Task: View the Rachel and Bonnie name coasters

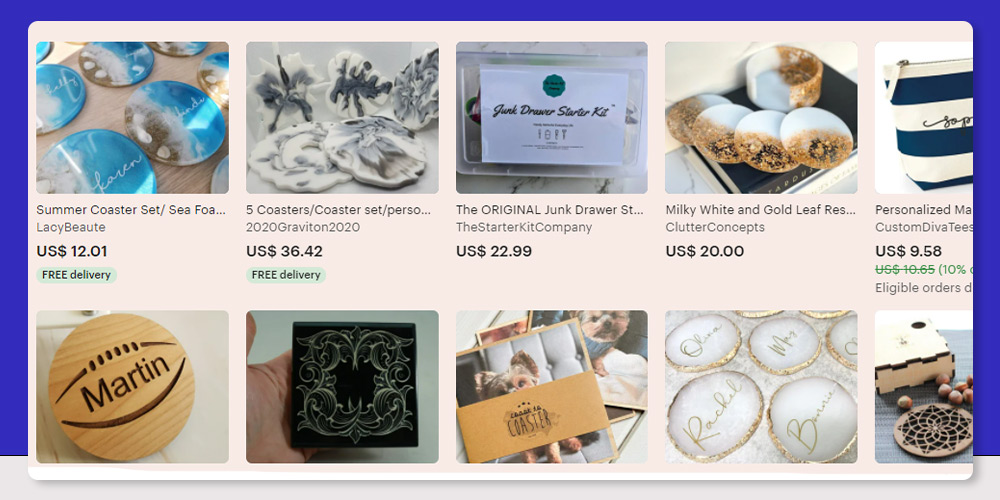Action: pyautogui.click(x=761, y=386)
